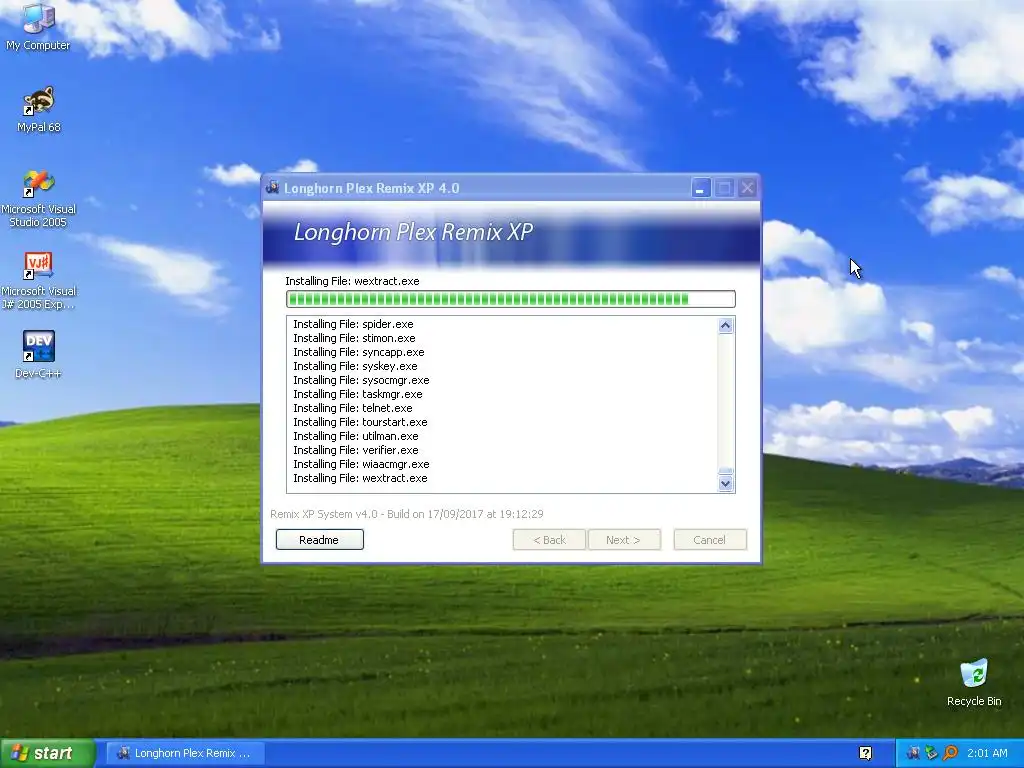Click the scroll down arrow in log list
Image resolution: width=1024 pixels, height=768 pixels.
(x=726, y=484)
